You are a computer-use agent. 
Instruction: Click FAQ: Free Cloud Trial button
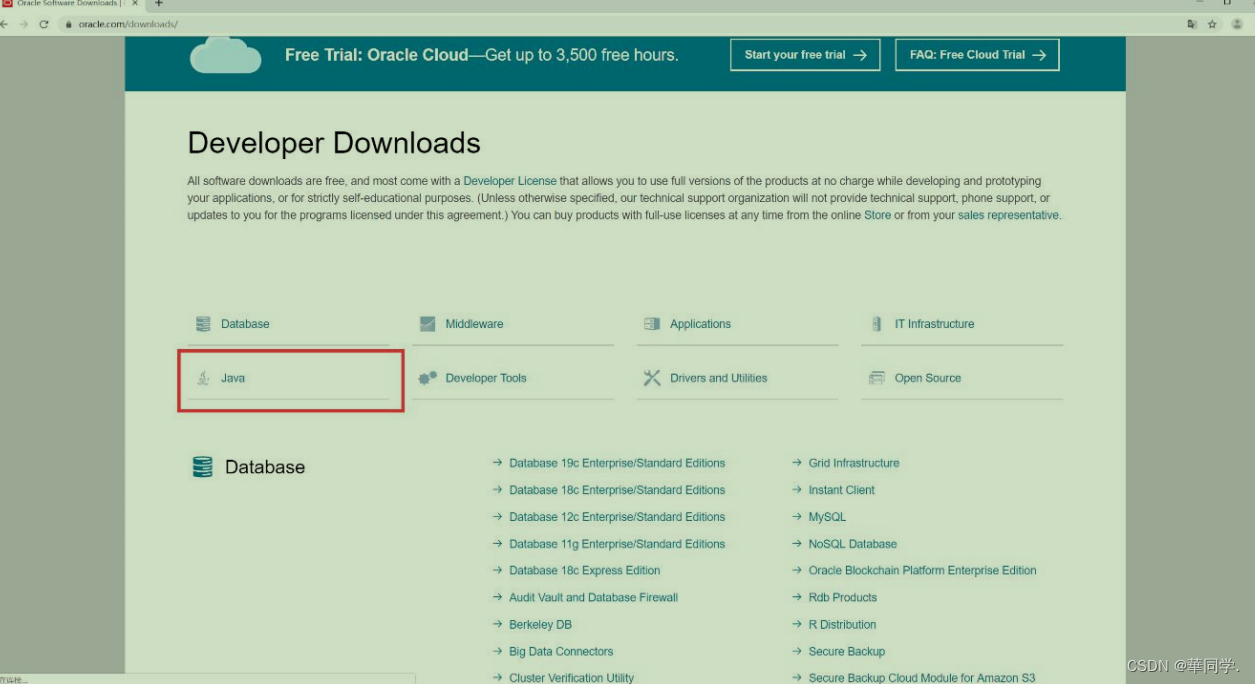977,55
